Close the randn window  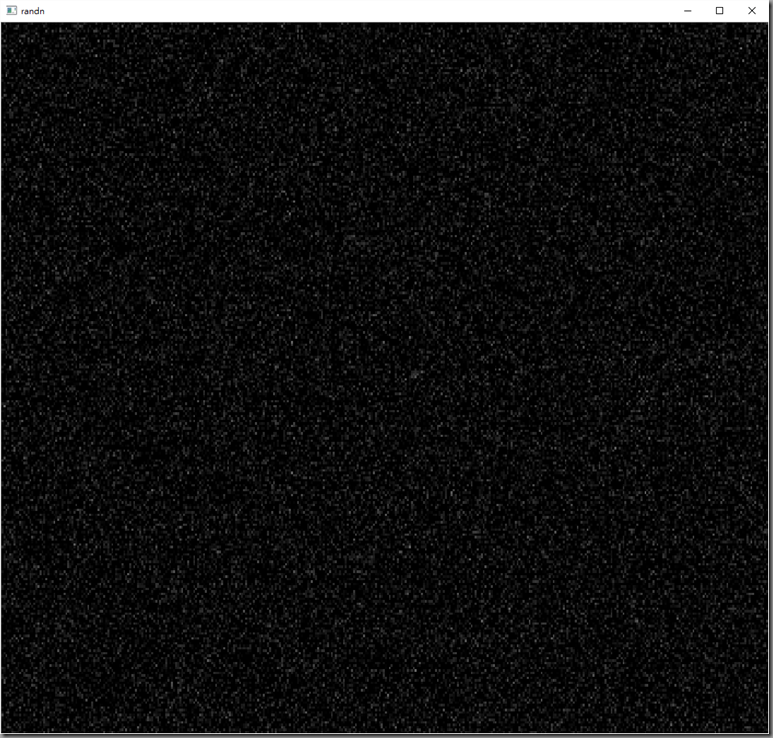point(752,10)
